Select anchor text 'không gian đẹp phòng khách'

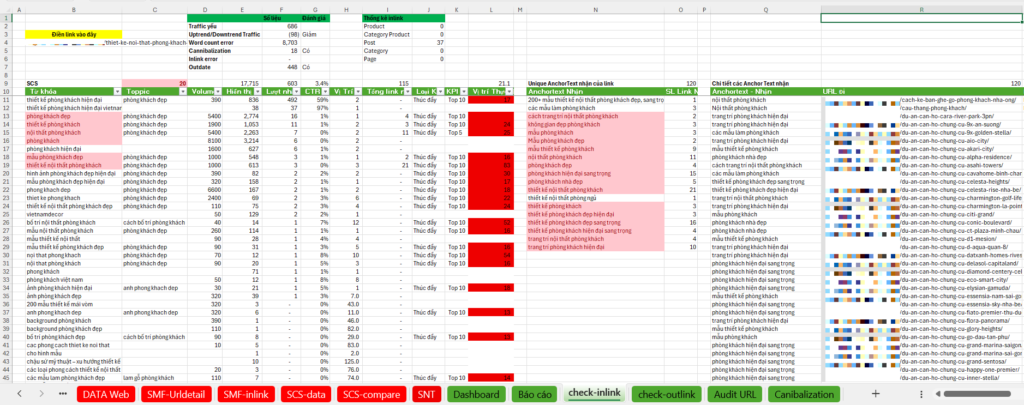[x=596, y=124]
